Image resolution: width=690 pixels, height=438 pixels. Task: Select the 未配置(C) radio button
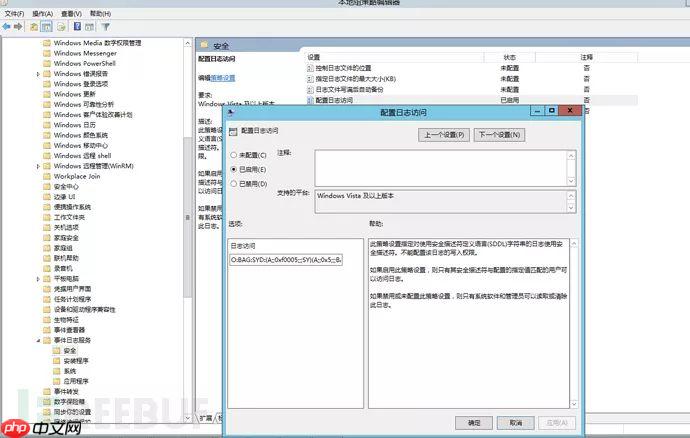click(234, 155)
